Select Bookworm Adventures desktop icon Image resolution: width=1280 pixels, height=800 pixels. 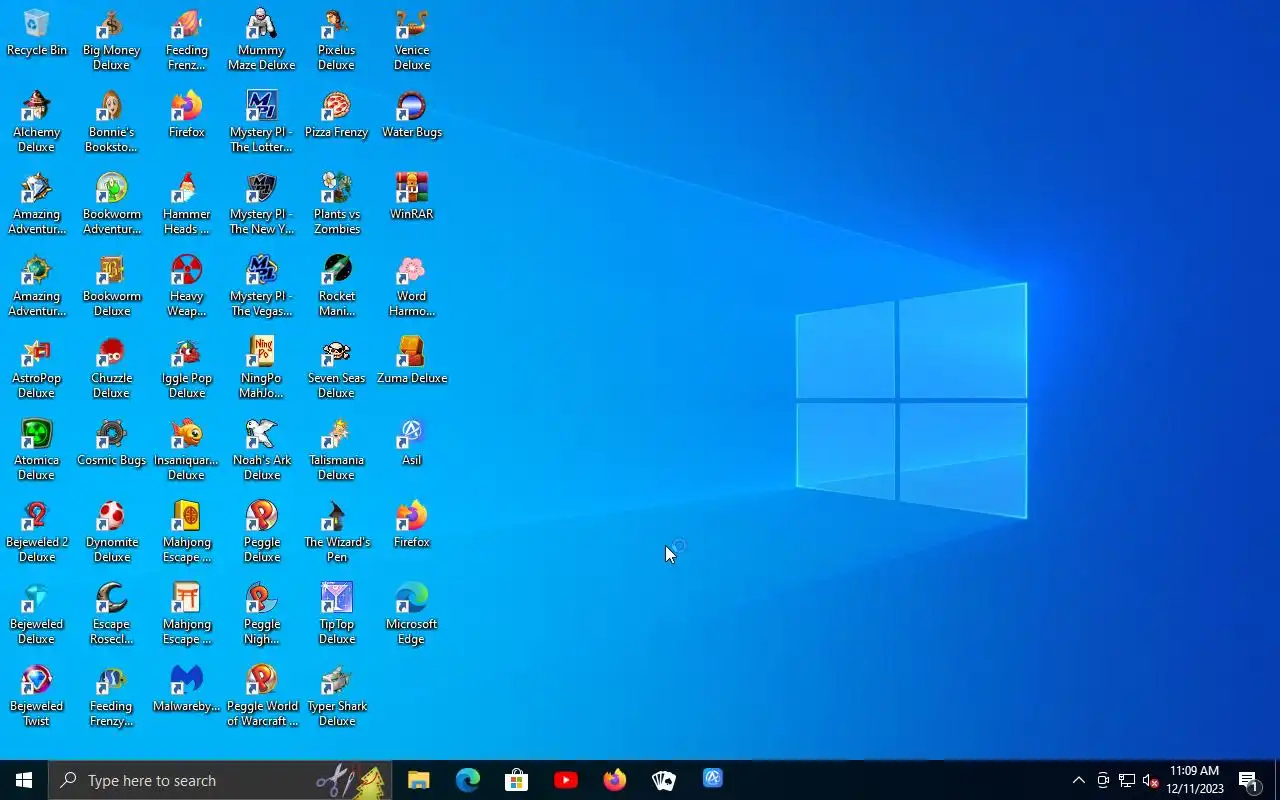pos(112,204)
